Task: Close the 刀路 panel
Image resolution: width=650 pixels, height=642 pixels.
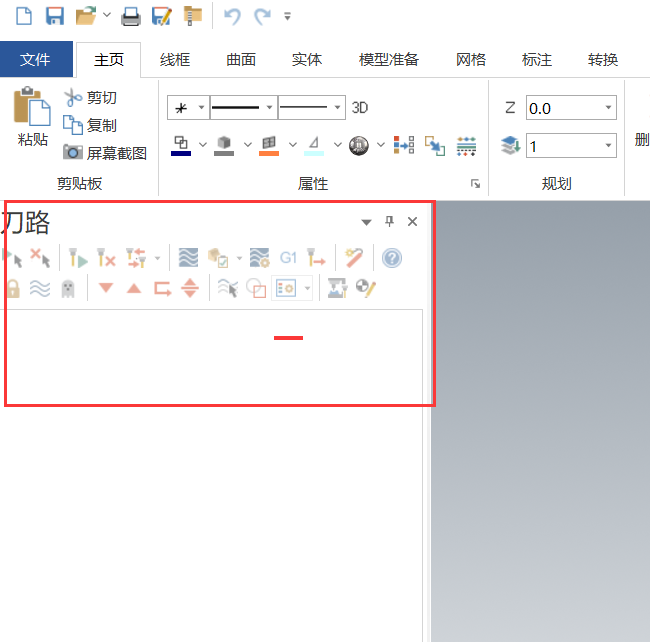Action: (412, 222)
